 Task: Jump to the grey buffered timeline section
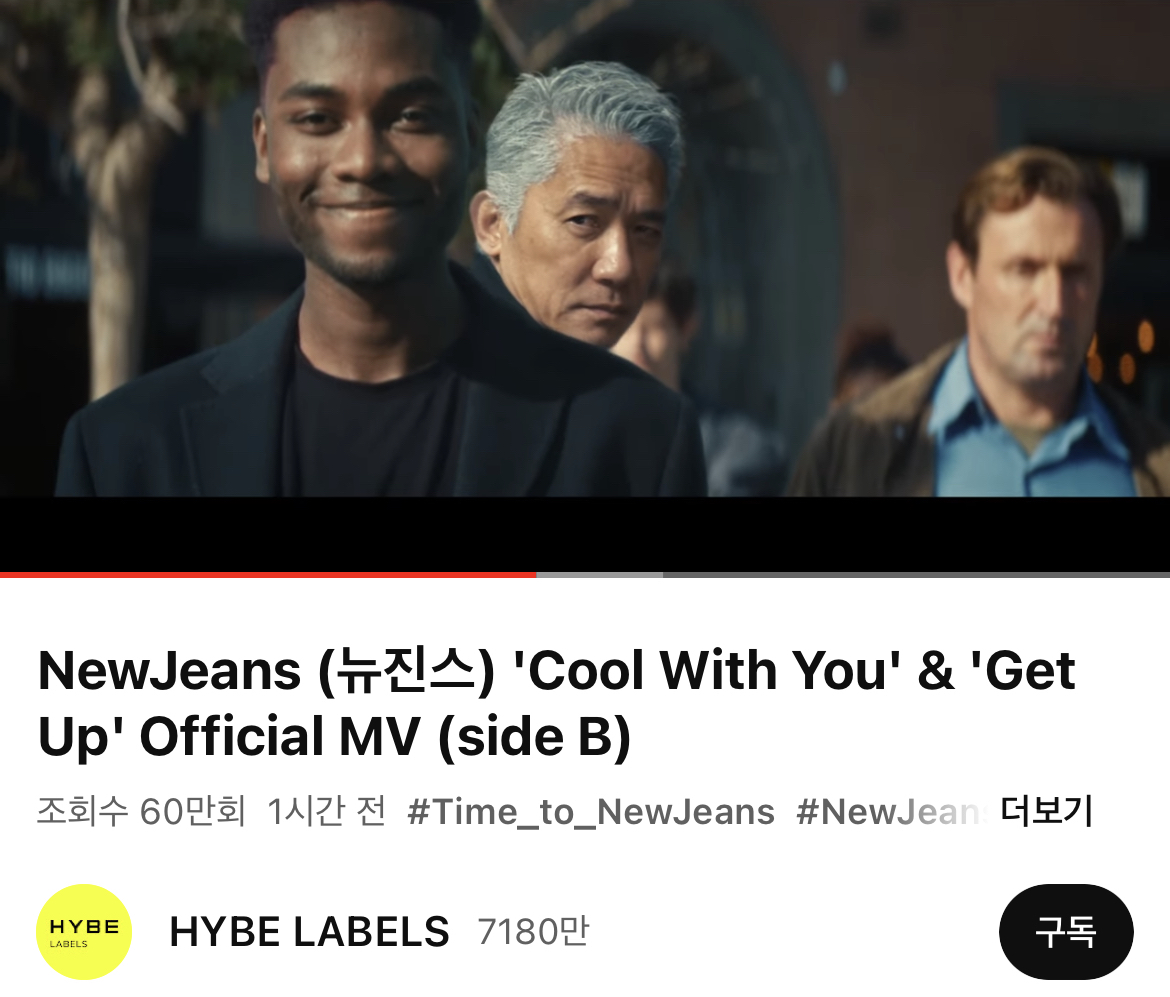pyautogui.click(x=599, y=575)
